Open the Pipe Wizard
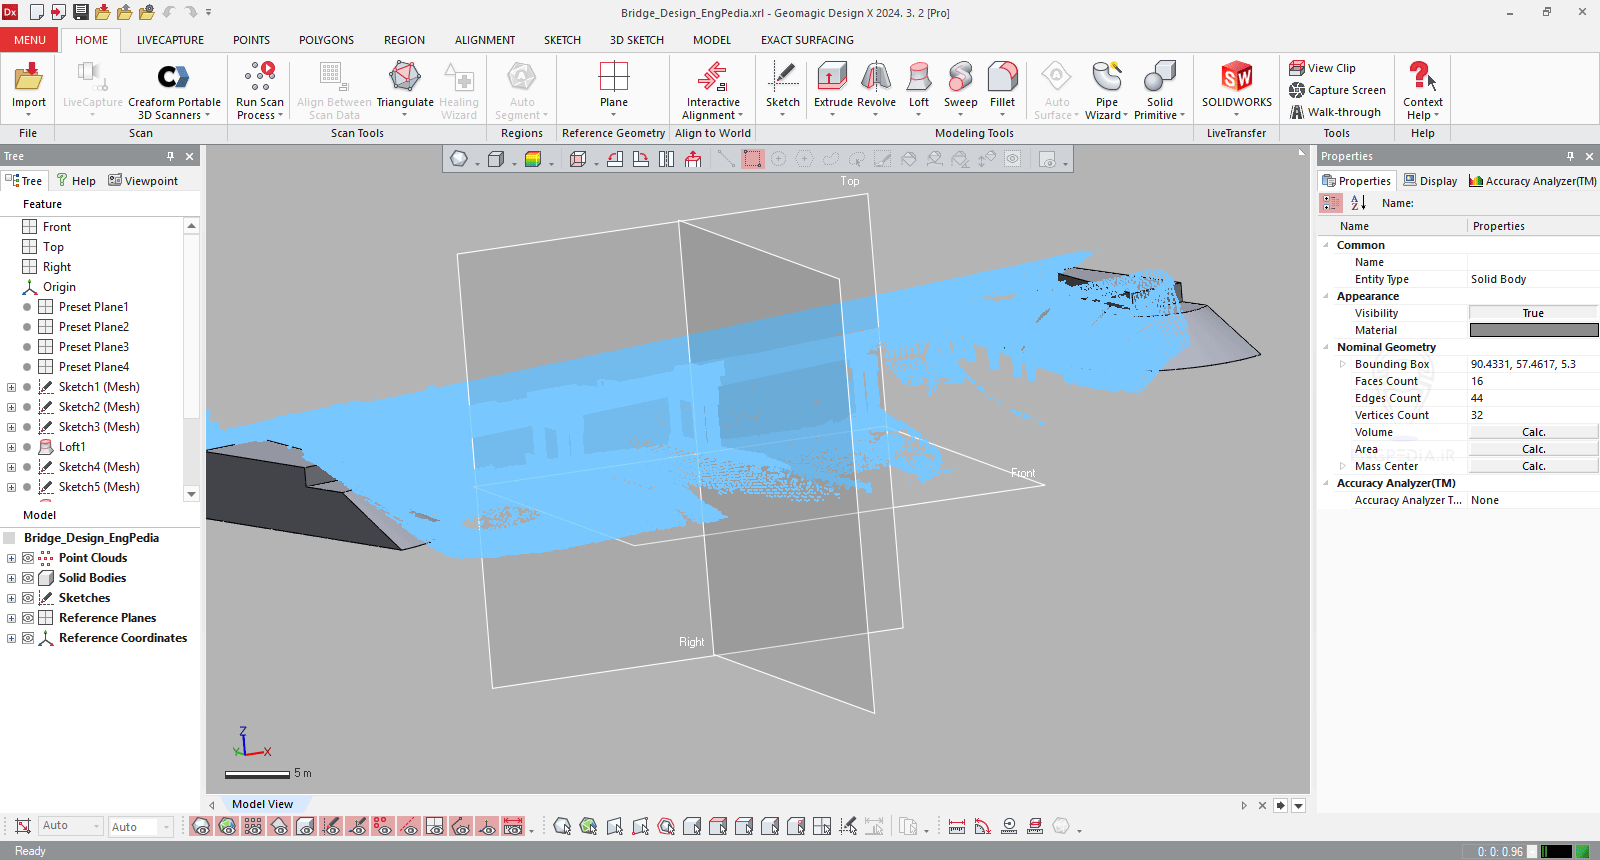Screen dimensions: 1600x860 click(x=1107, y=89)
